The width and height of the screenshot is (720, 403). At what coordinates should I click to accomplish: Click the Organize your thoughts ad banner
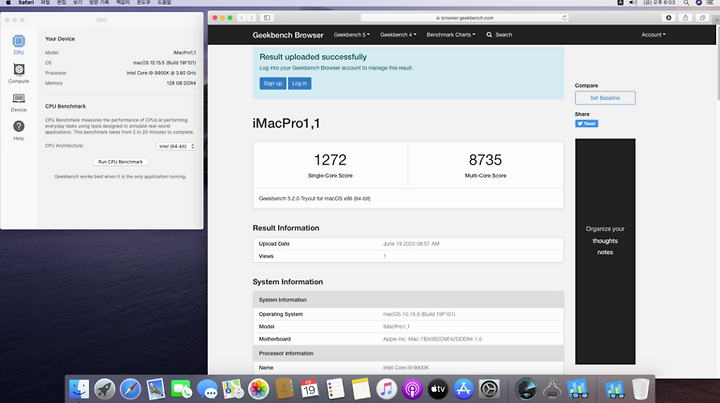coord(605,252)
